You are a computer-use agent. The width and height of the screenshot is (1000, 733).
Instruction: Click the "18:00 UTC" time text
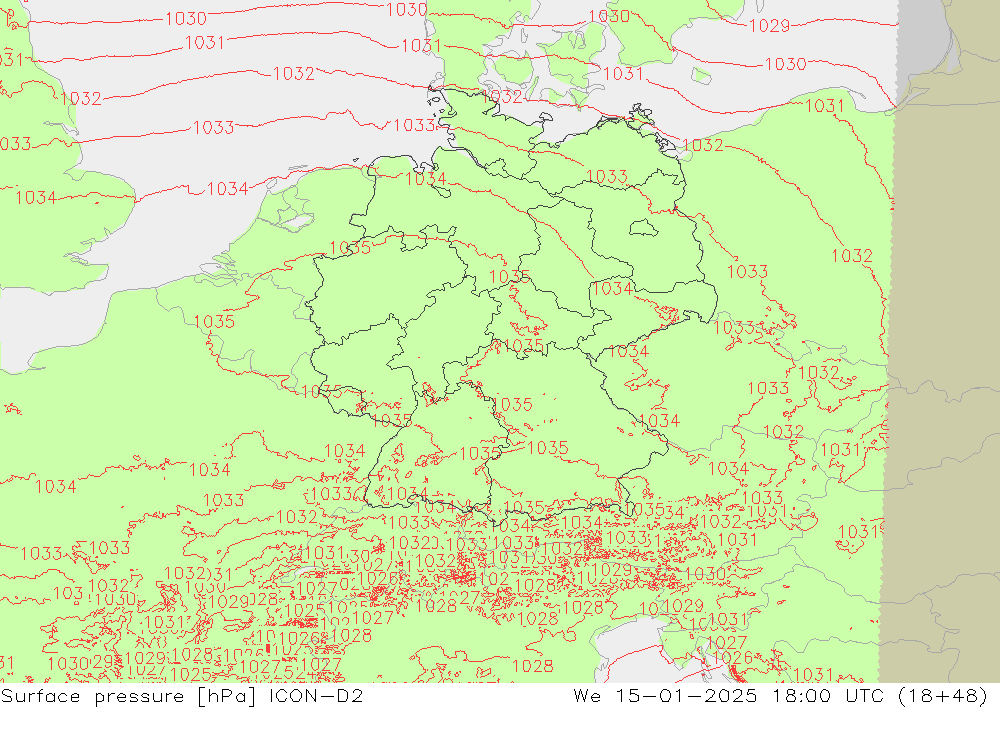(x=828, y=695)
